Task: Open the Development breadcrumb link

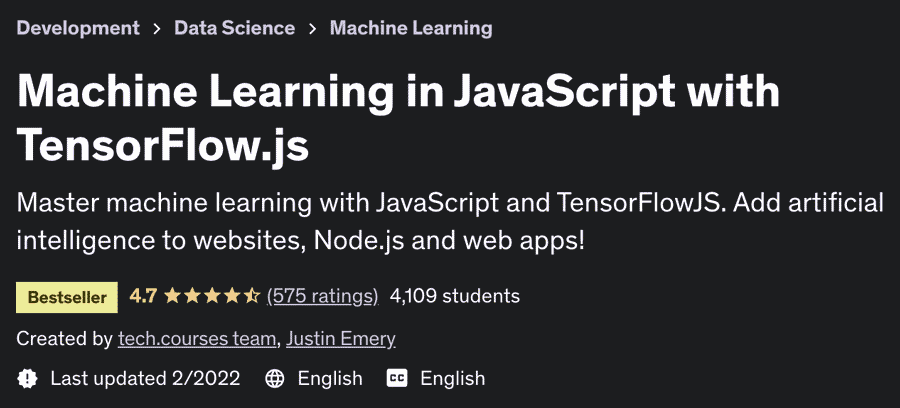Action: coord(78,28)
